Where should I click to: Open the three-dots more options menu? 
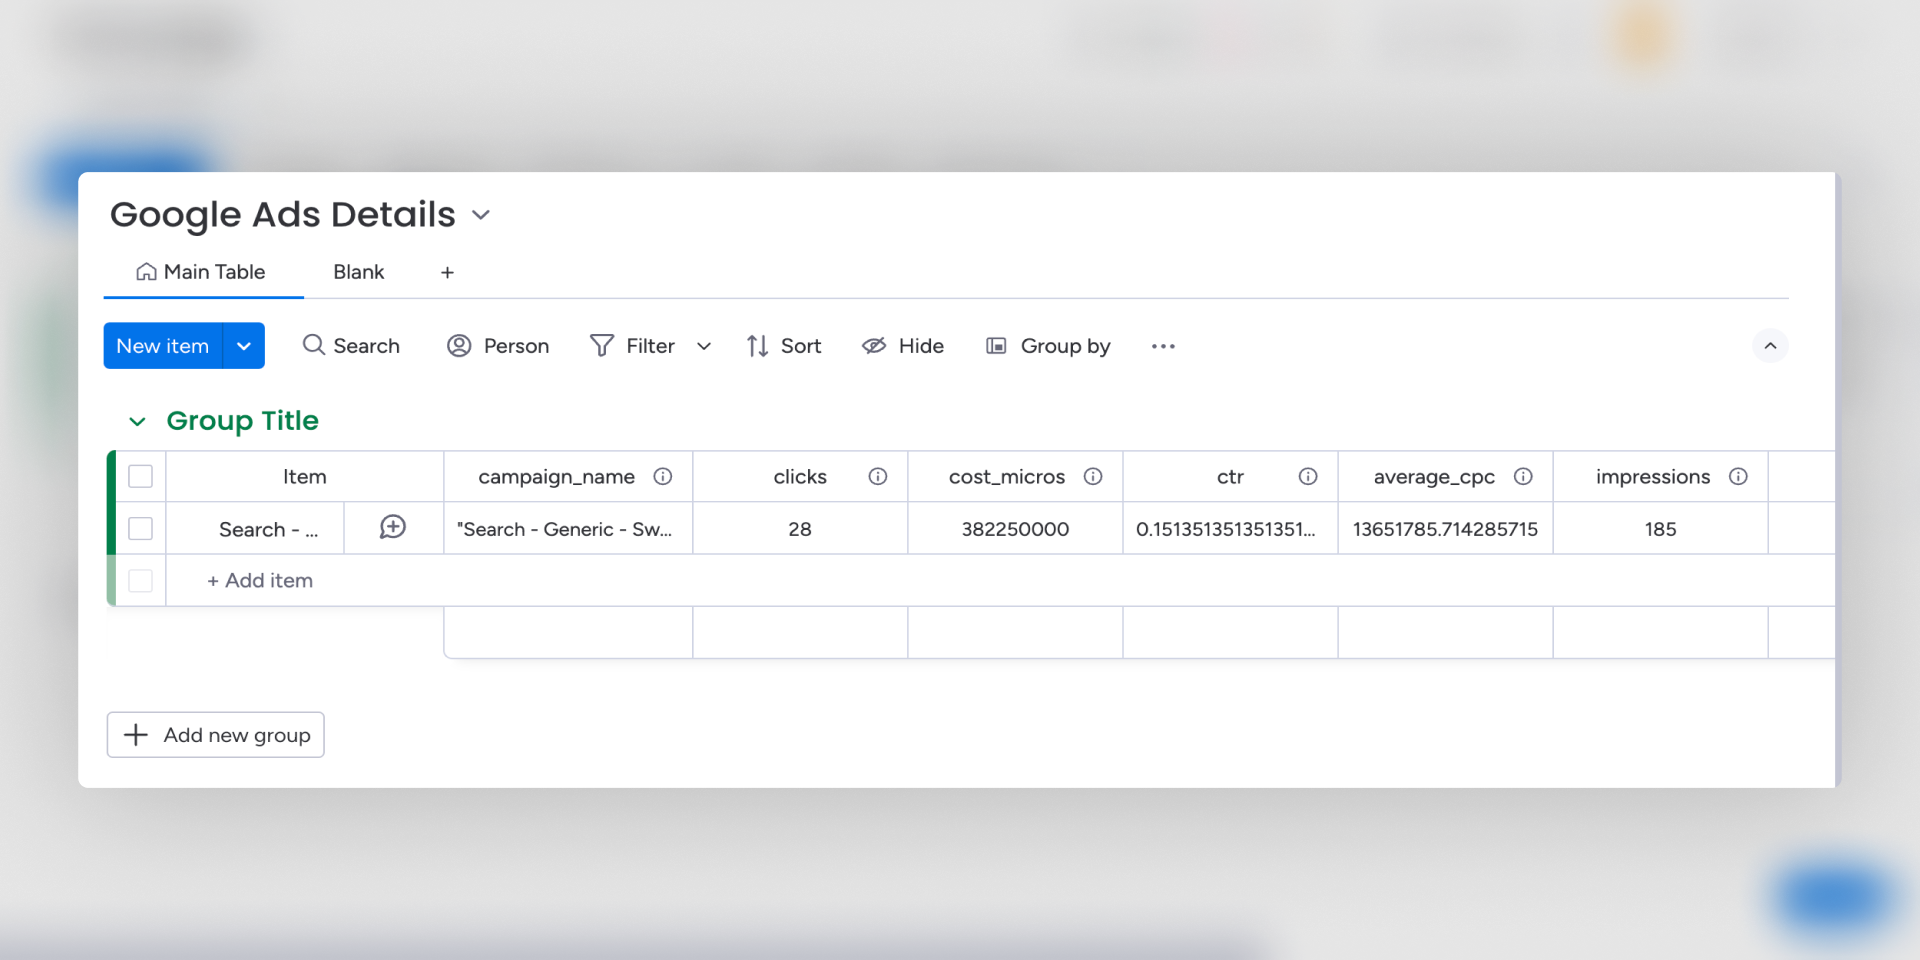tap(1163, 346)
